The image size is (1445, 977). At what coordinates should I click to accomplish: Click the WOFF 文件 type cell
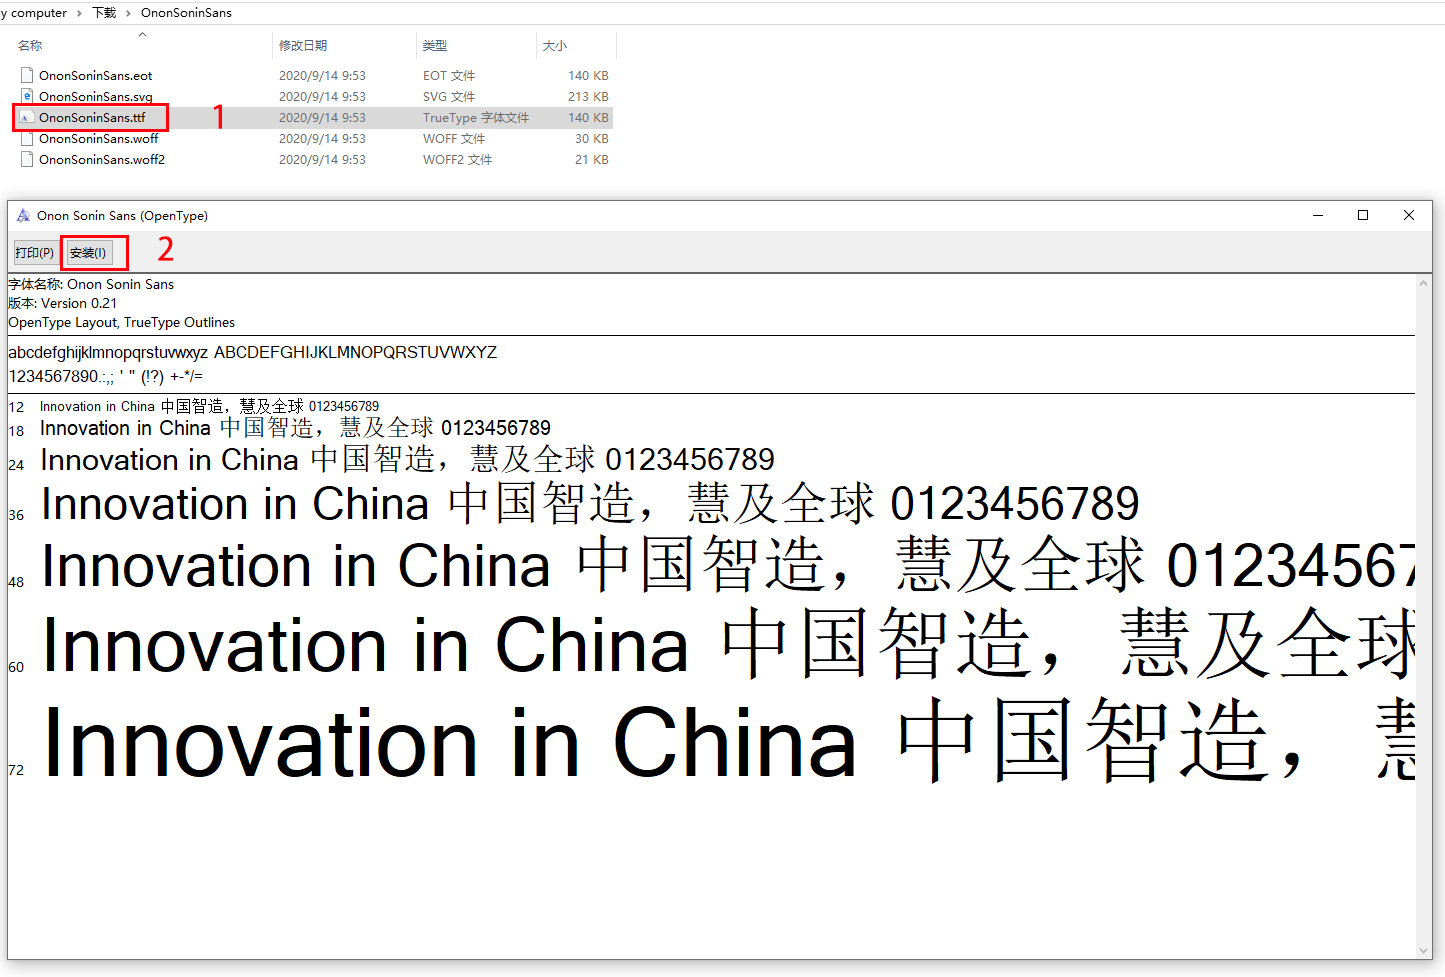tap(454, 138)
